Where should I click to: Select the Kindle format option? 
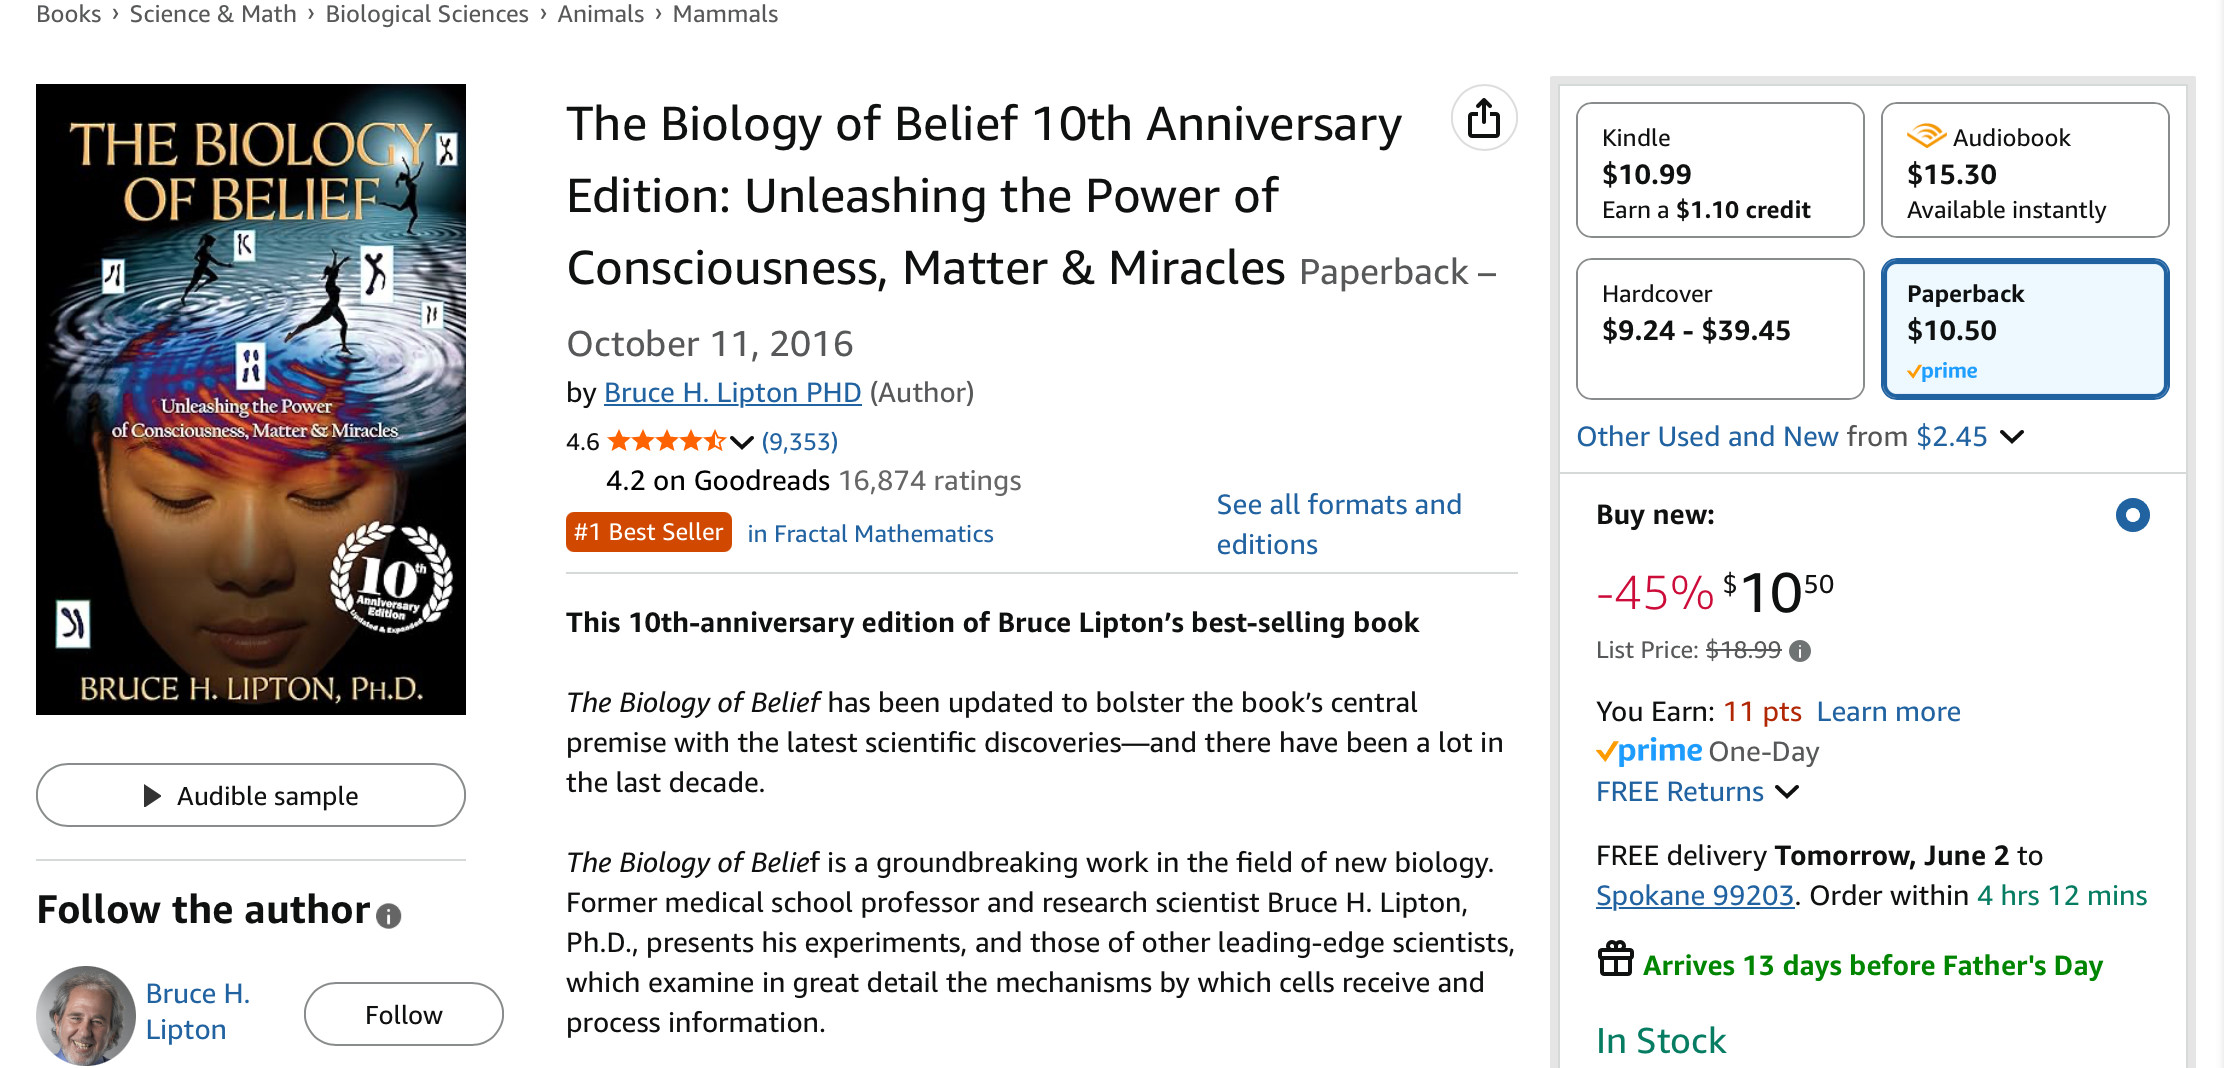(x=1719, y=170)
